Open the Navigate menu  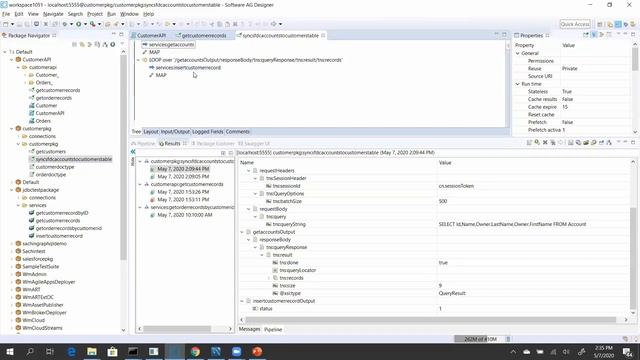pos(53,14)
